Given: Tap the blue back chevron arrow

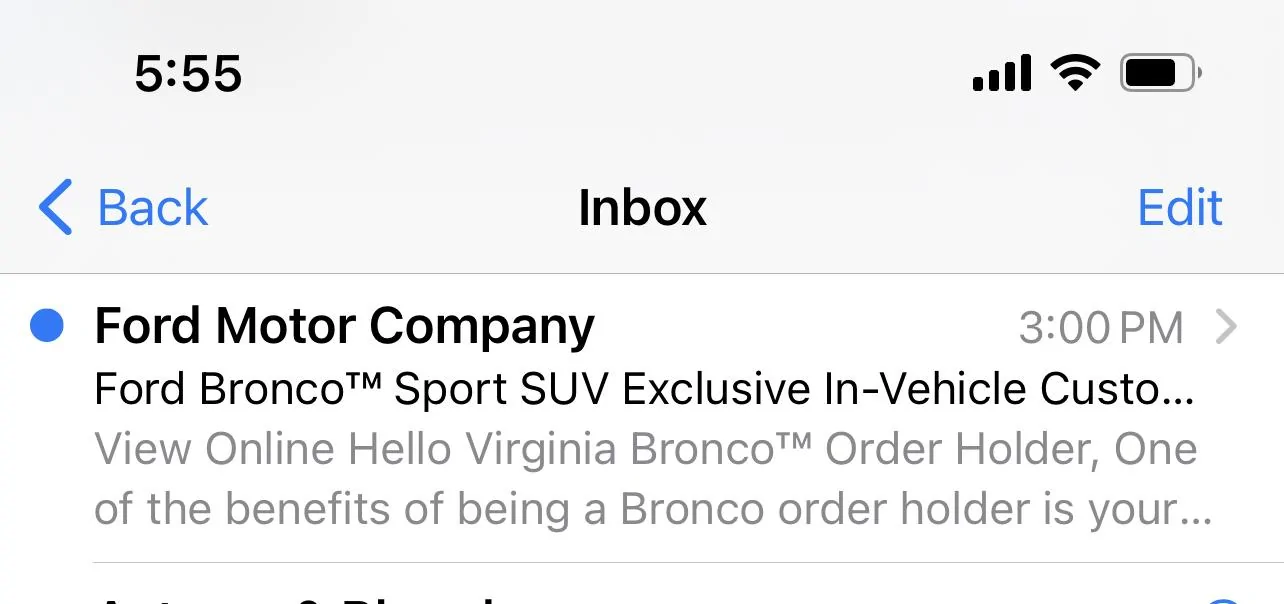Looking at the screenshot, I should pos(56,207).
